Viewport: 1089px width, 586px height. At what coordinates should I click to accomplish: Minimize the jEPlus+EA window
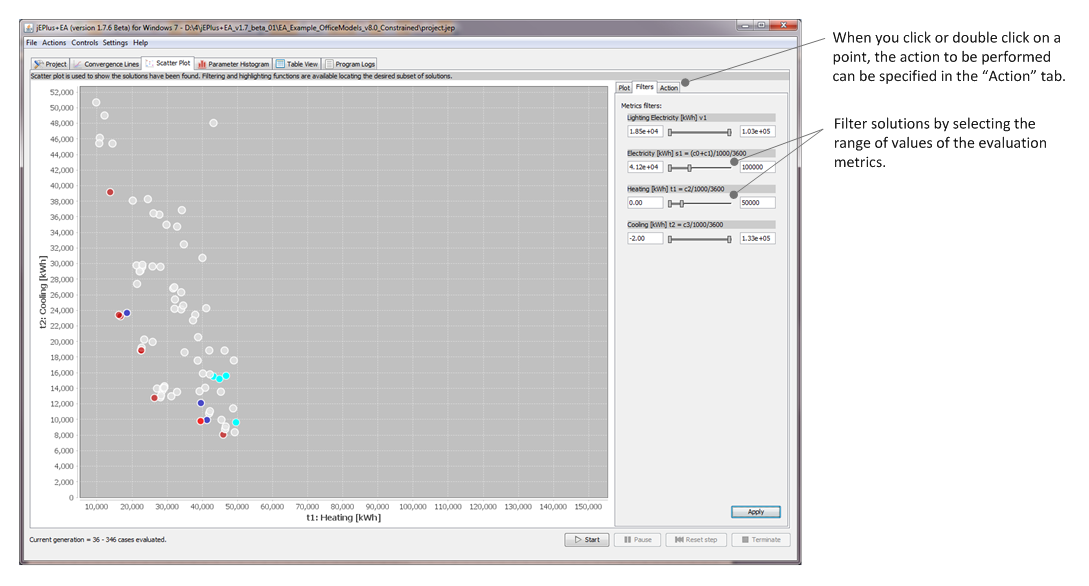[x=745, y=26]
